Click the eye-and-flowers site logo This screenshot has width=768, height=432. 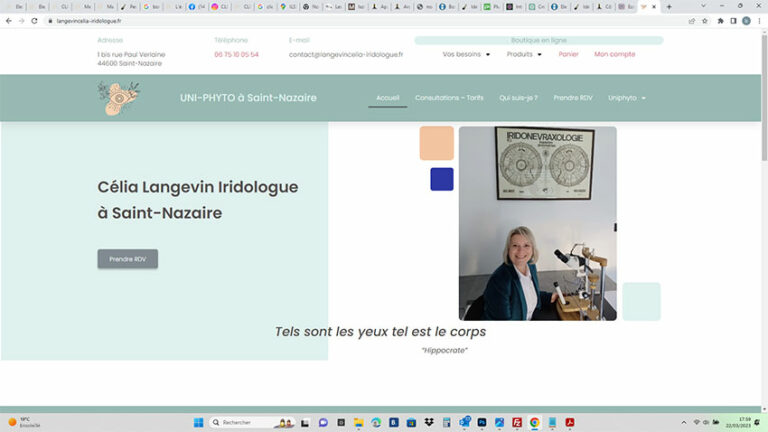tap(118, 98)
